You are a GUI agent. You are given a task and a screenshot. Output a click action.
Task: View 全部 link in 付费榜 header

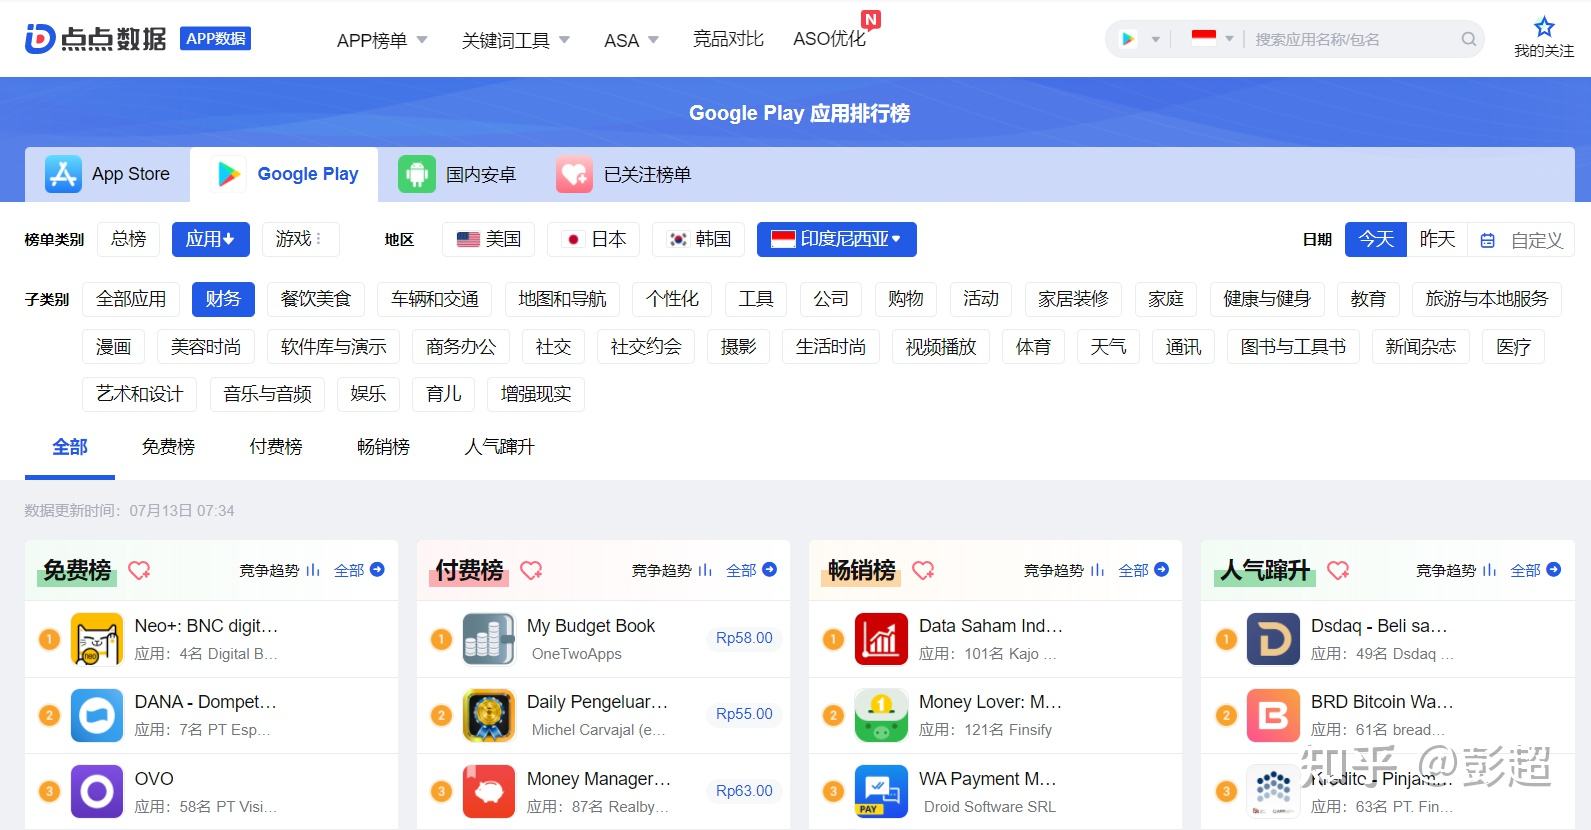coord(751,570)
